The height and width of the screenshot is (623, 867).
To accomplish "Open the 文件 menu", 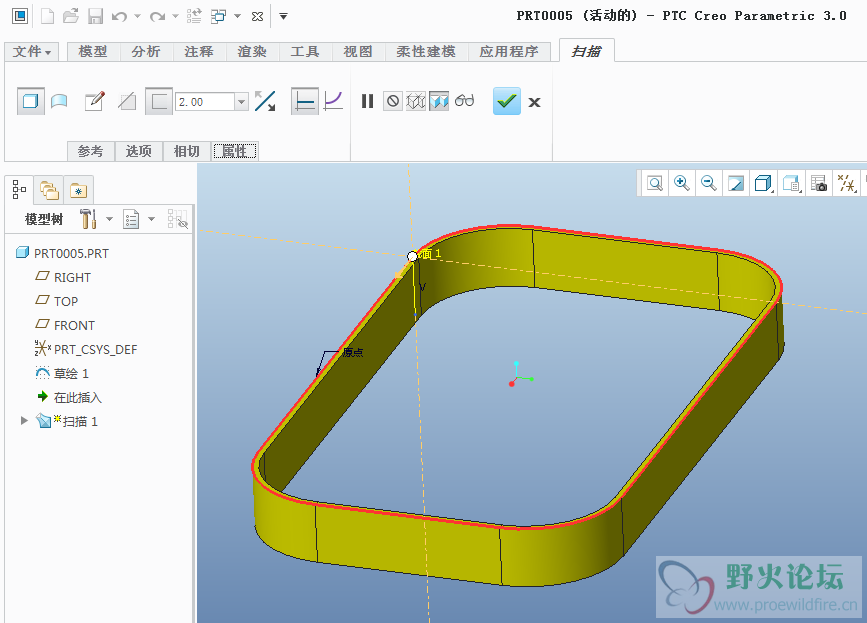I will (x=32, y=51).
